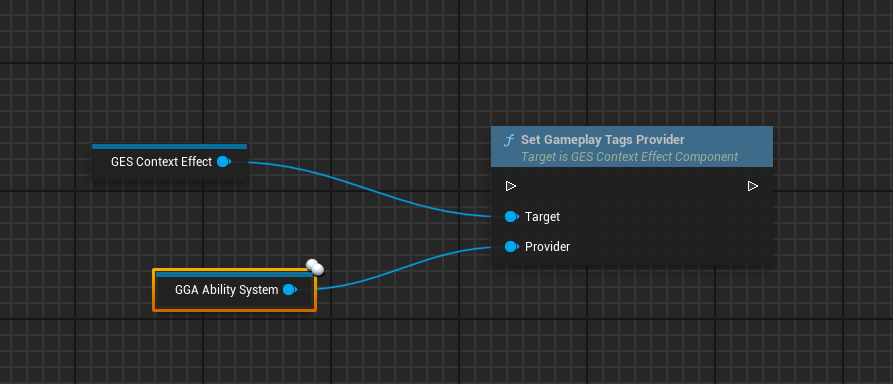
Task: Click the Target input pin
Action: coord(511,216)
